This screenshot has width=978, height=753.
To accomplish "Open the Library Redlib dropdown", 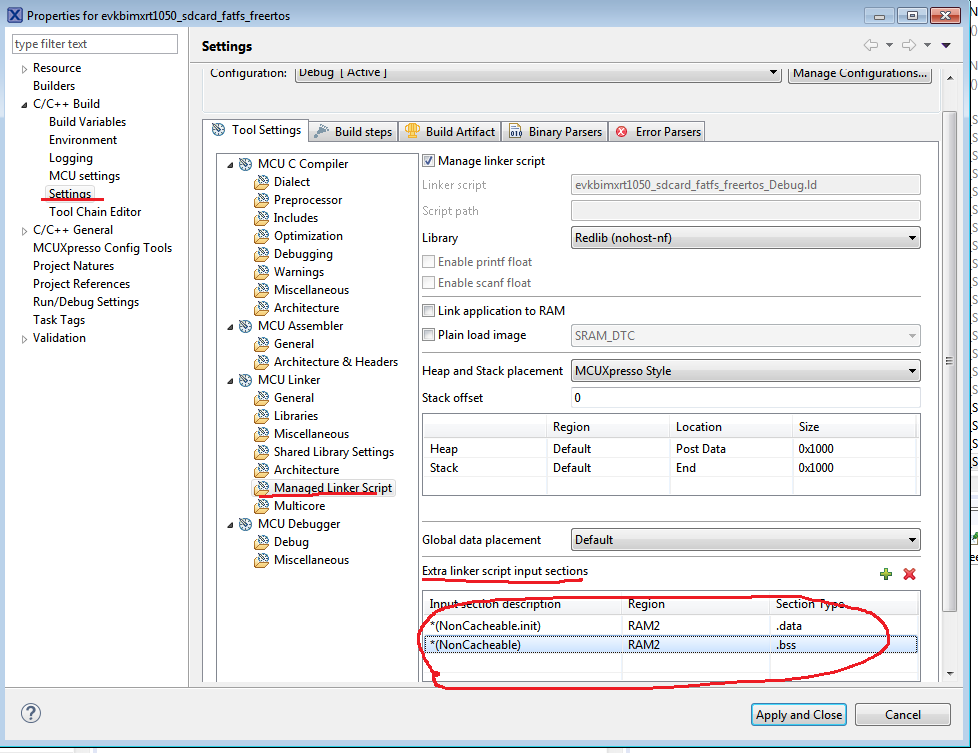I will (x=745, y=238).
